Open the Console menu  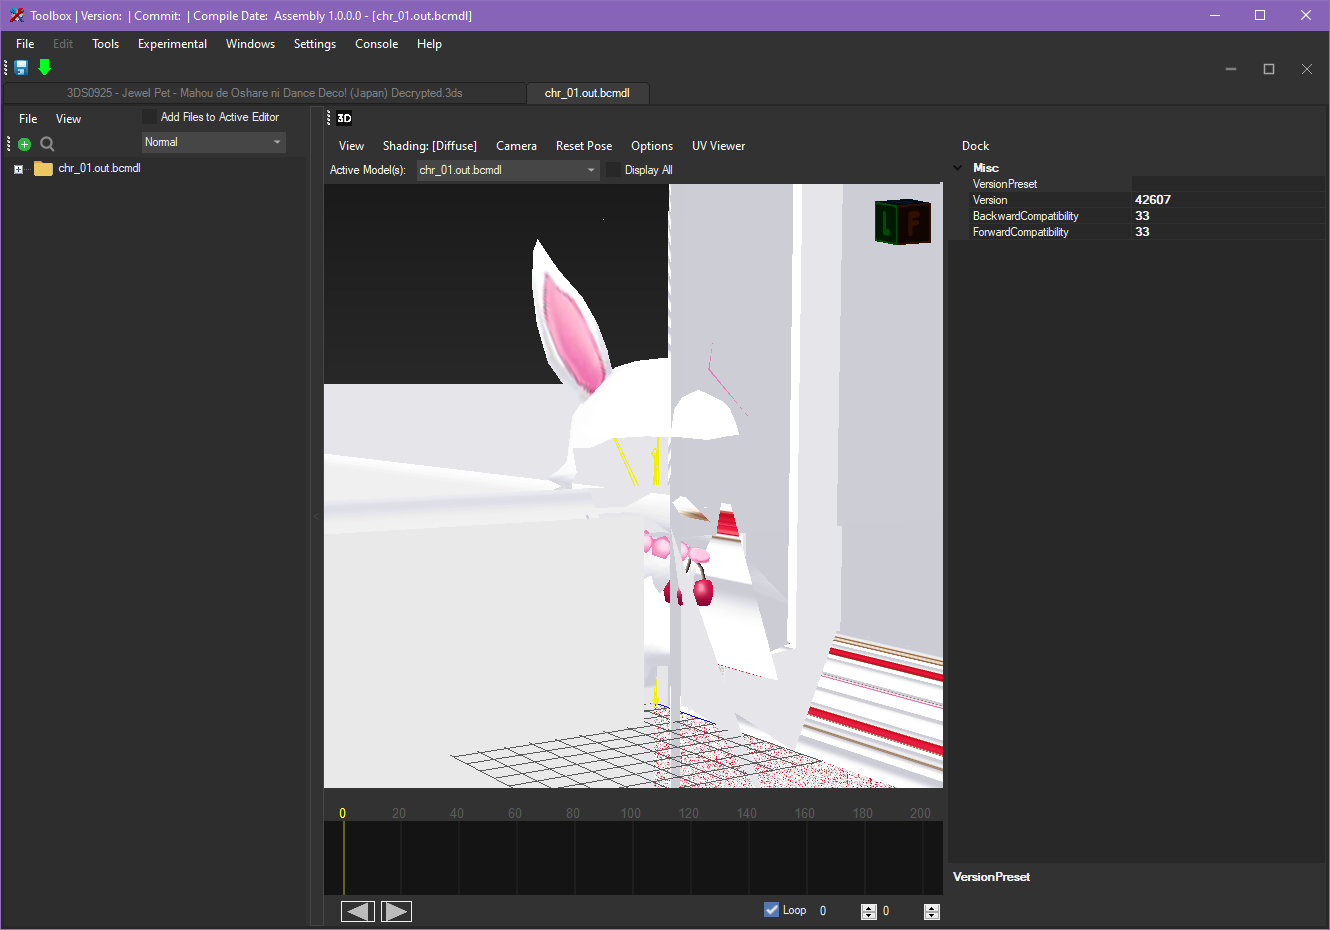[x=376, y=44]
